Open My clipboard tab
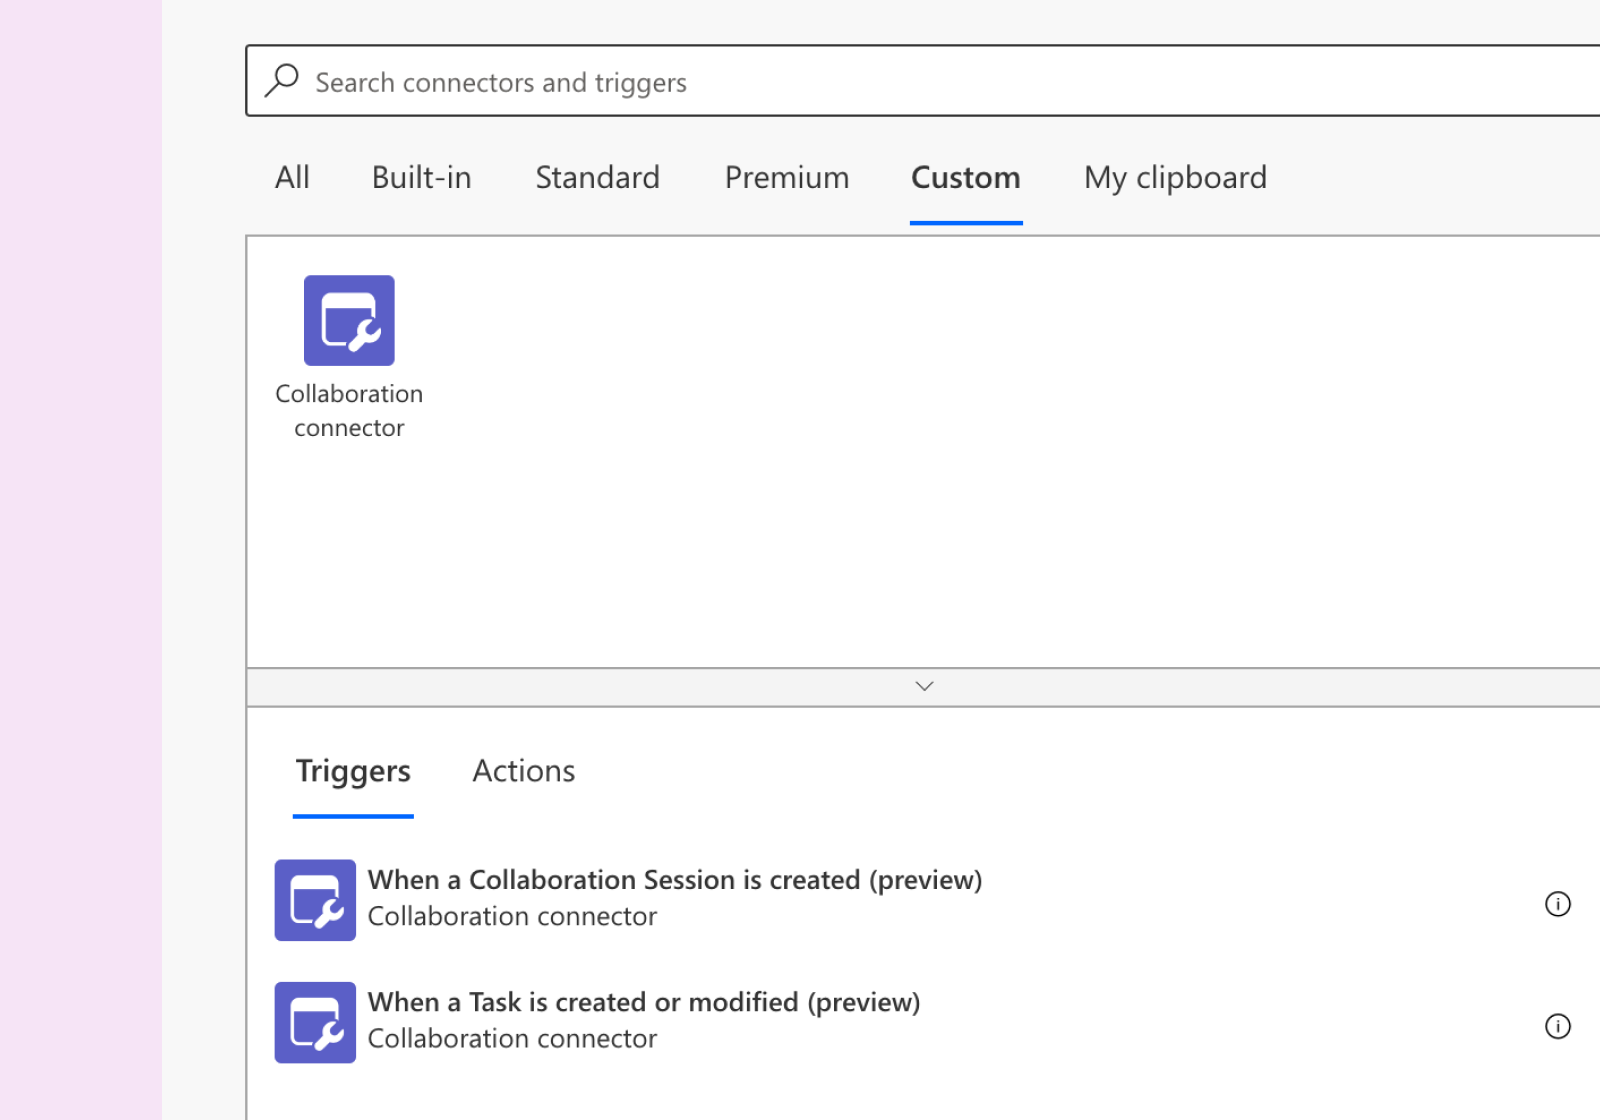The image size is (1600, 1120). tap(1175, 177)
